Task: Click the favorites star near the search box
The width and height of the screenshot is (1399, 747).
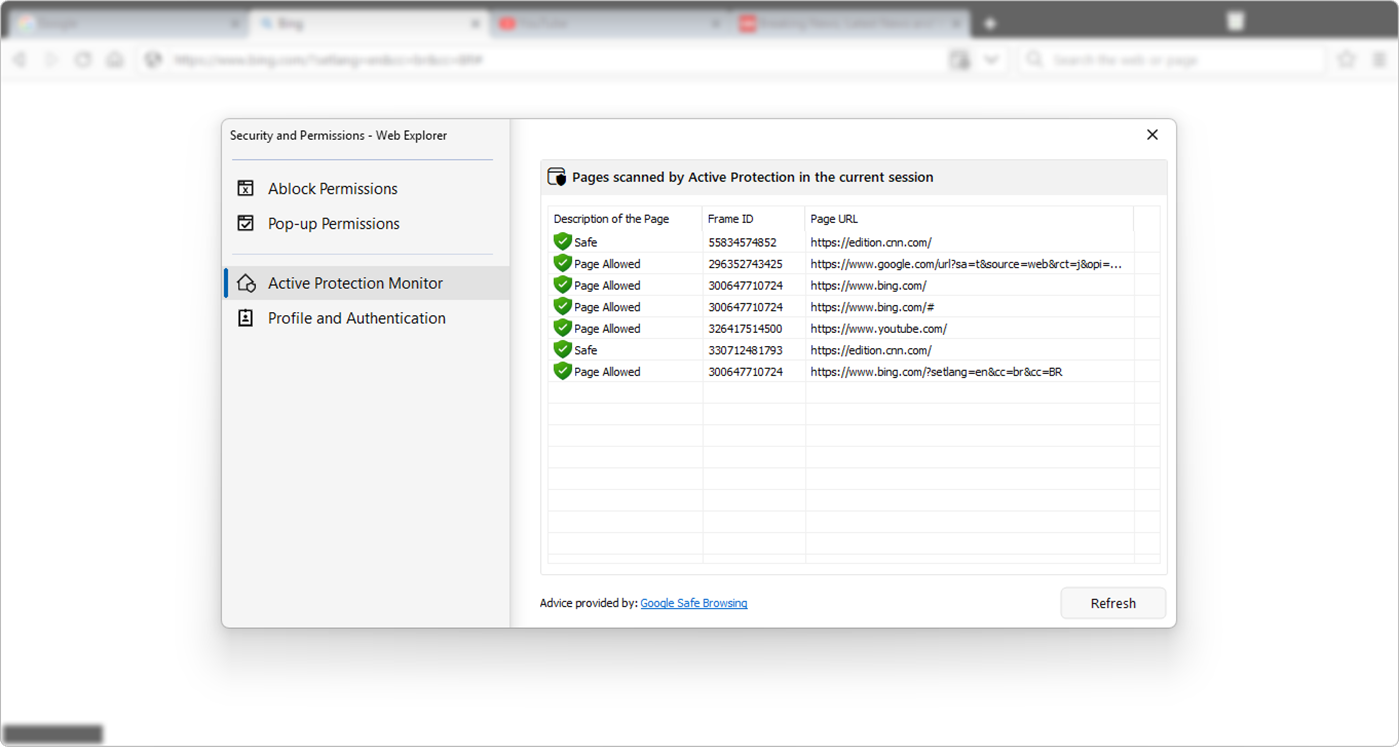Action: pyautogui.click(x=1346, y=59)
